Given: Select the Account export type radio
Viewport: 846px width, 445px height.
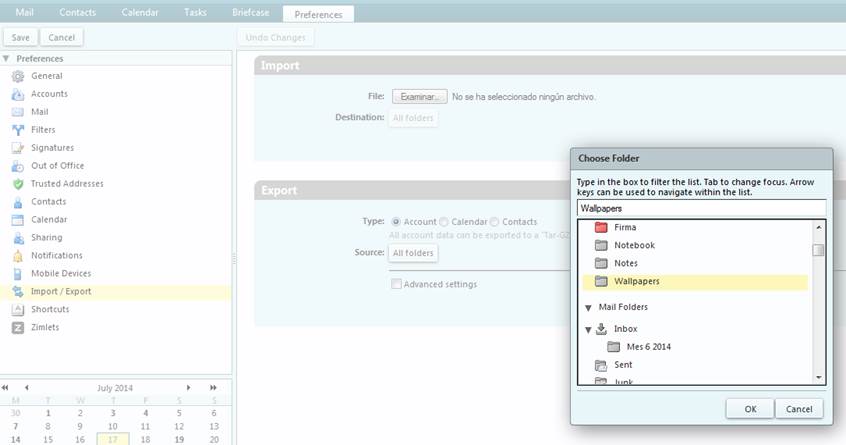Looking at the screenshot, I should tap(396, 222).
